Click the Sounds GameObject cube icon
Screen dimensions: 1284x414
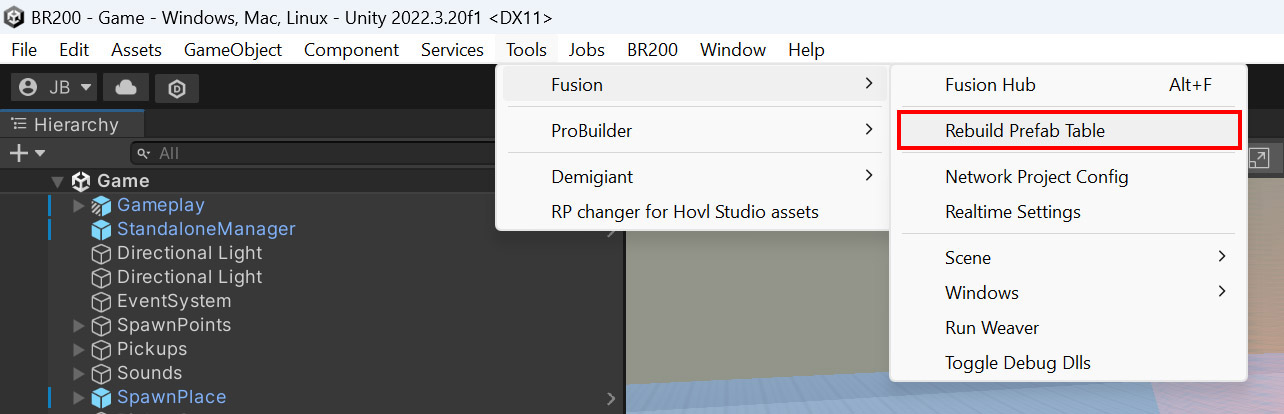click(x=101, y=373)
